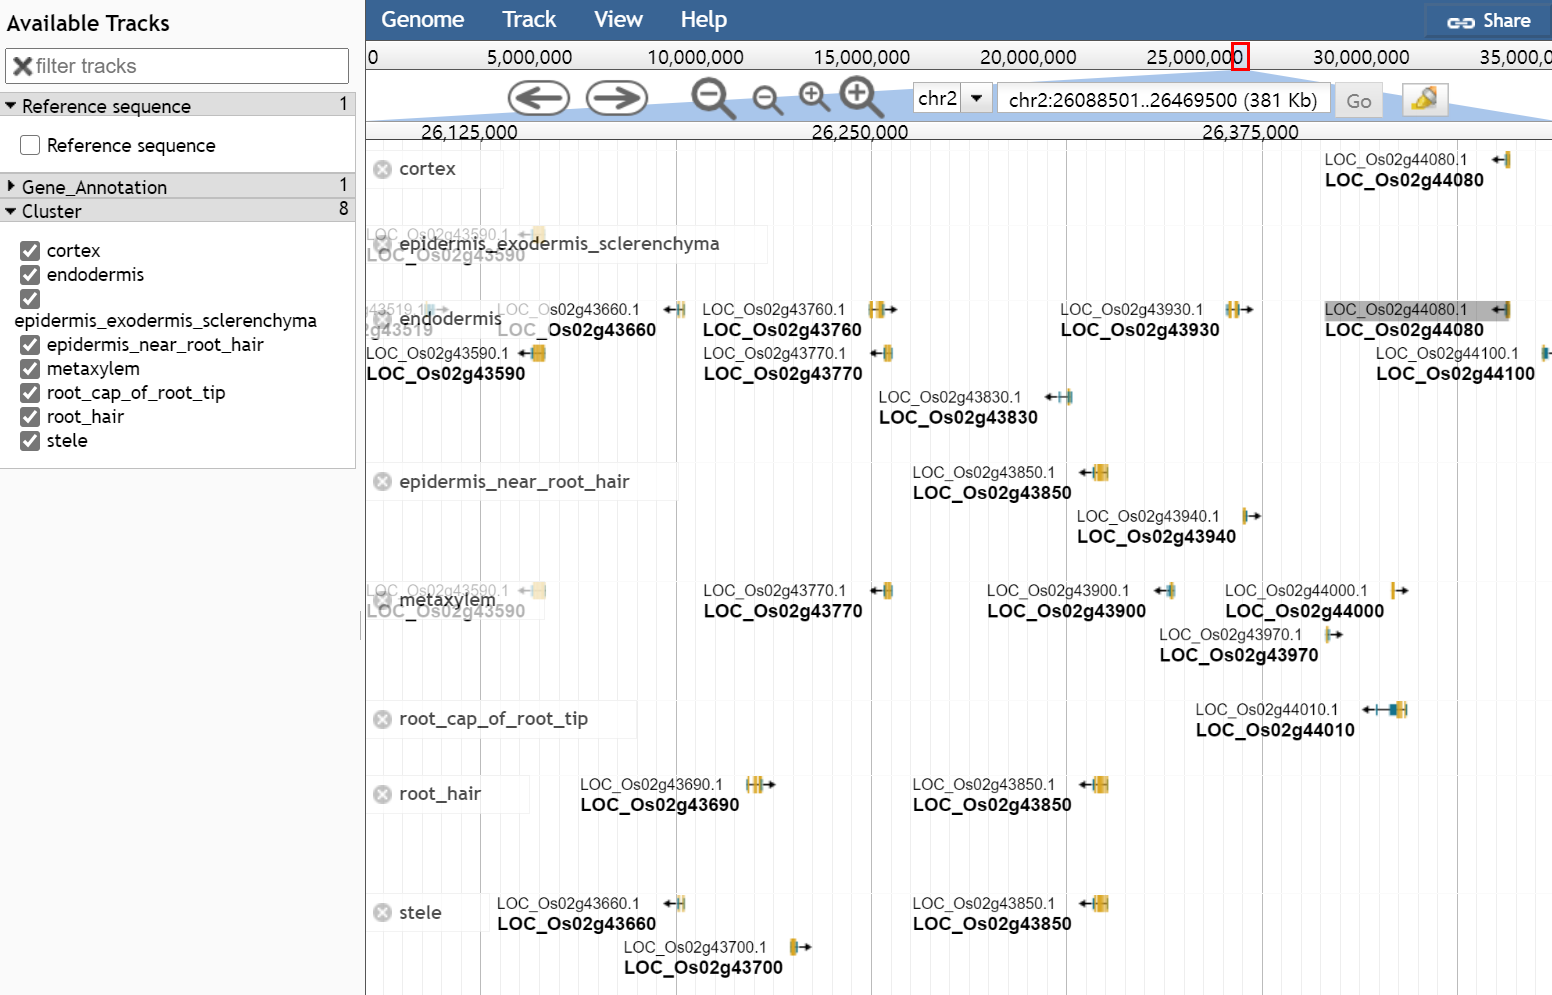The image size is (1552, 995).
Task: Click the large zoom in magnifier
Action: click(861, 97)
